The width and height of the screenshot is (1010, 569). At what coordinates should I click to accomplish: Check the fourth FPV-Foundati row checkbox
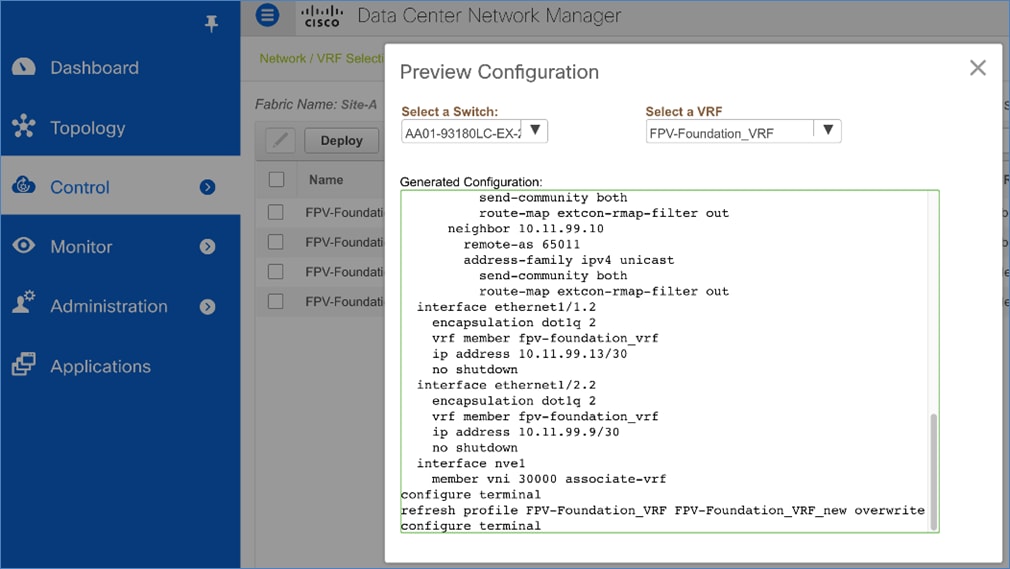pos(276,301)
